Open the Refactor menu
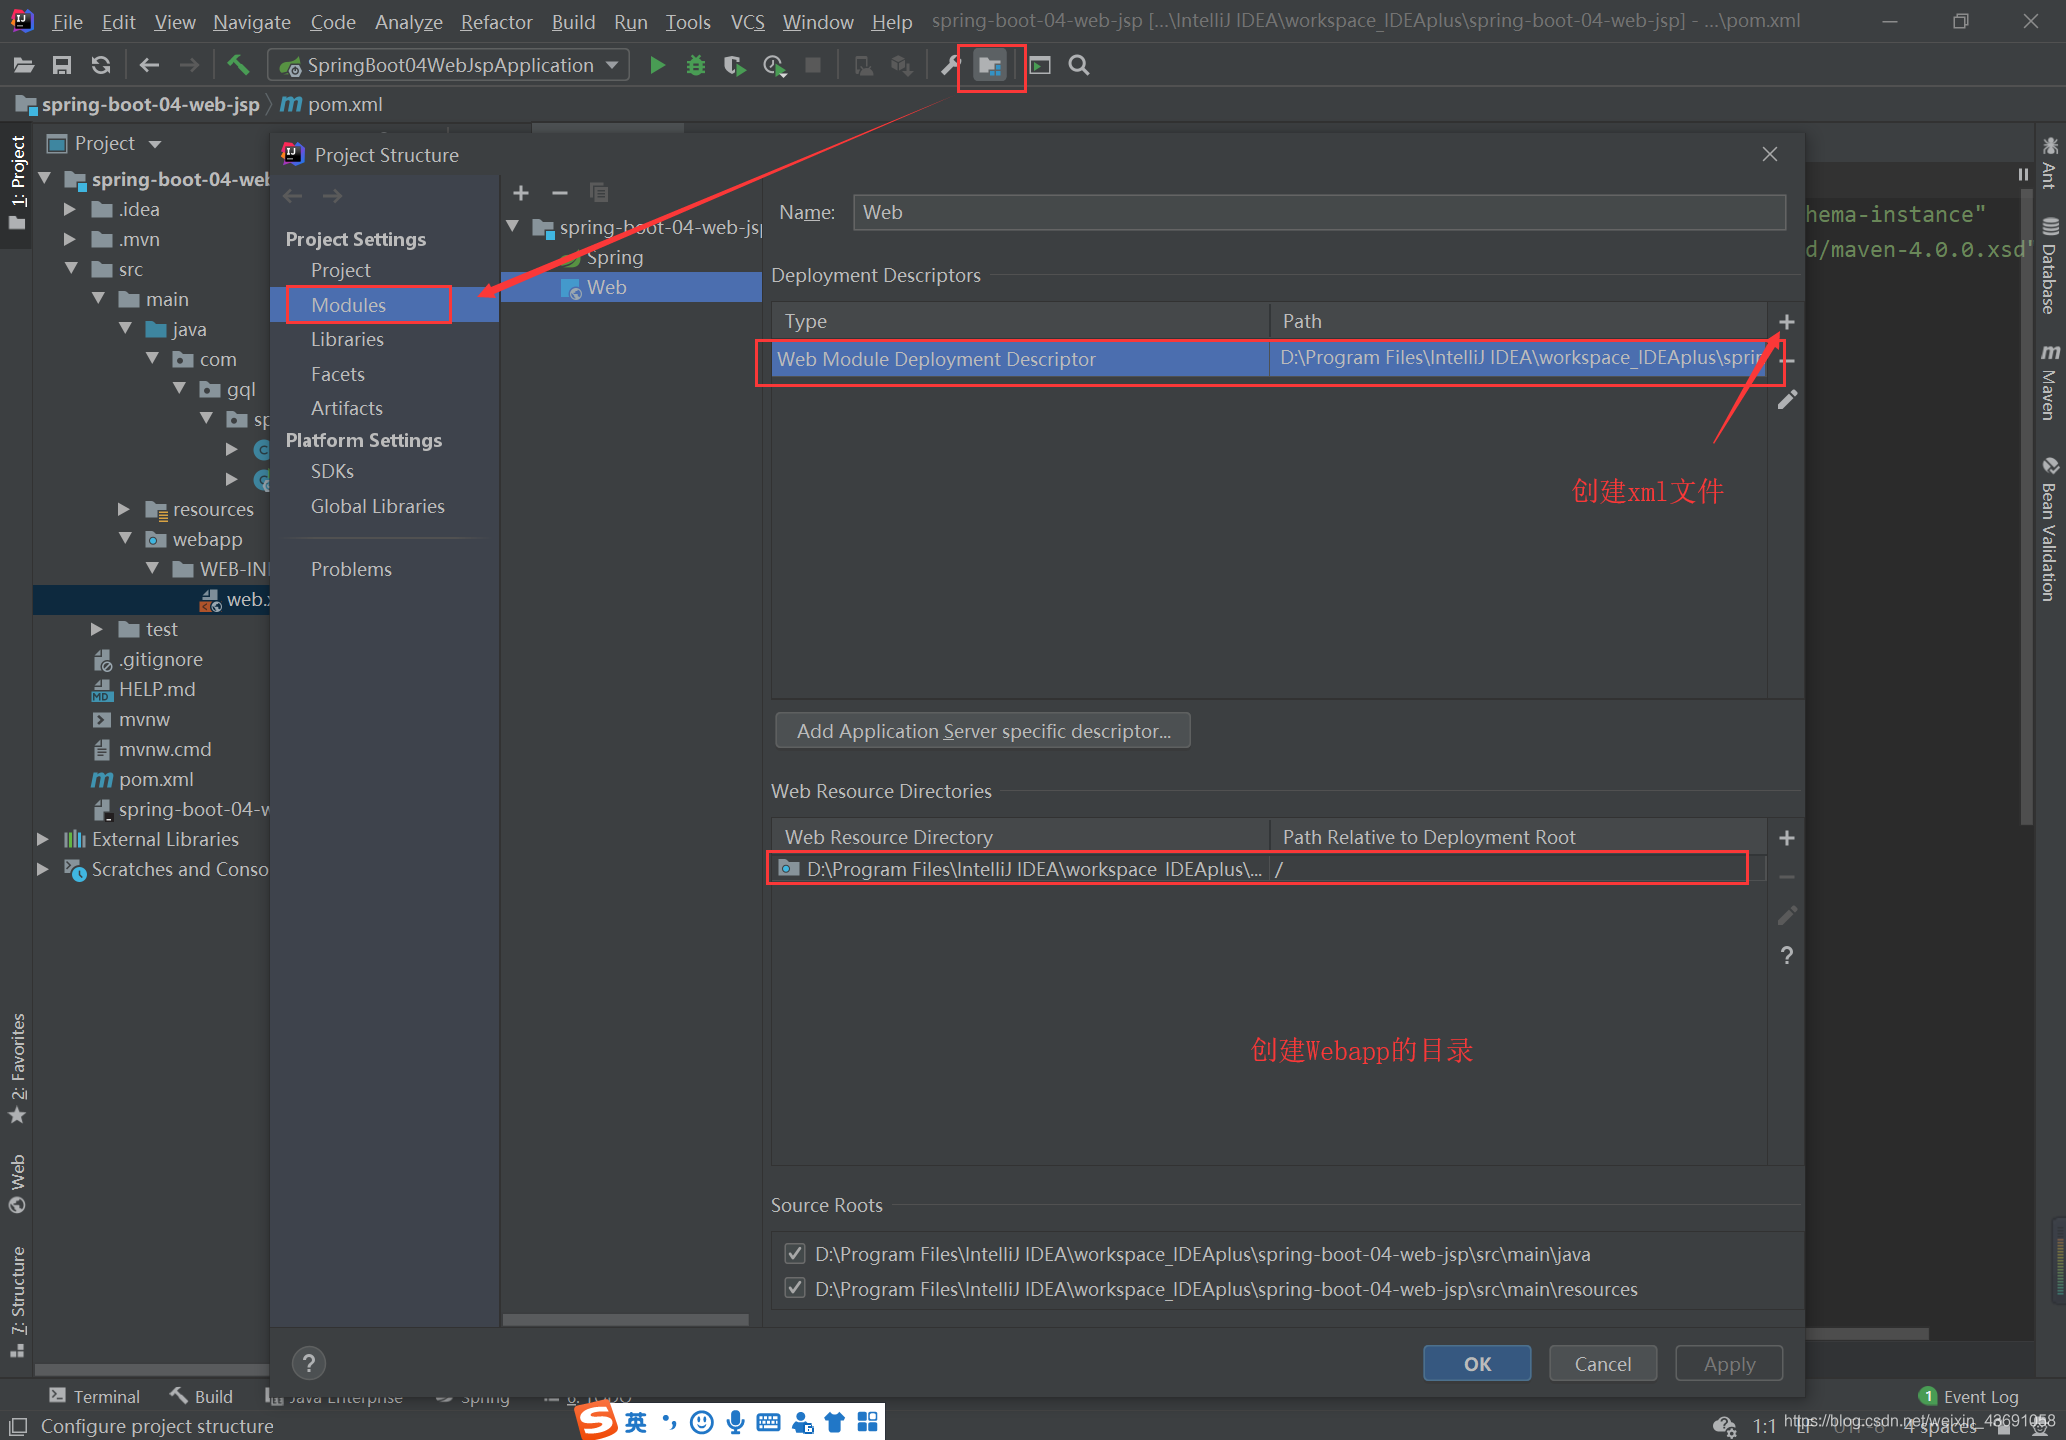Image resolution: width=2066 pixels, height=1440 pixels. click(x=496, y=22)
